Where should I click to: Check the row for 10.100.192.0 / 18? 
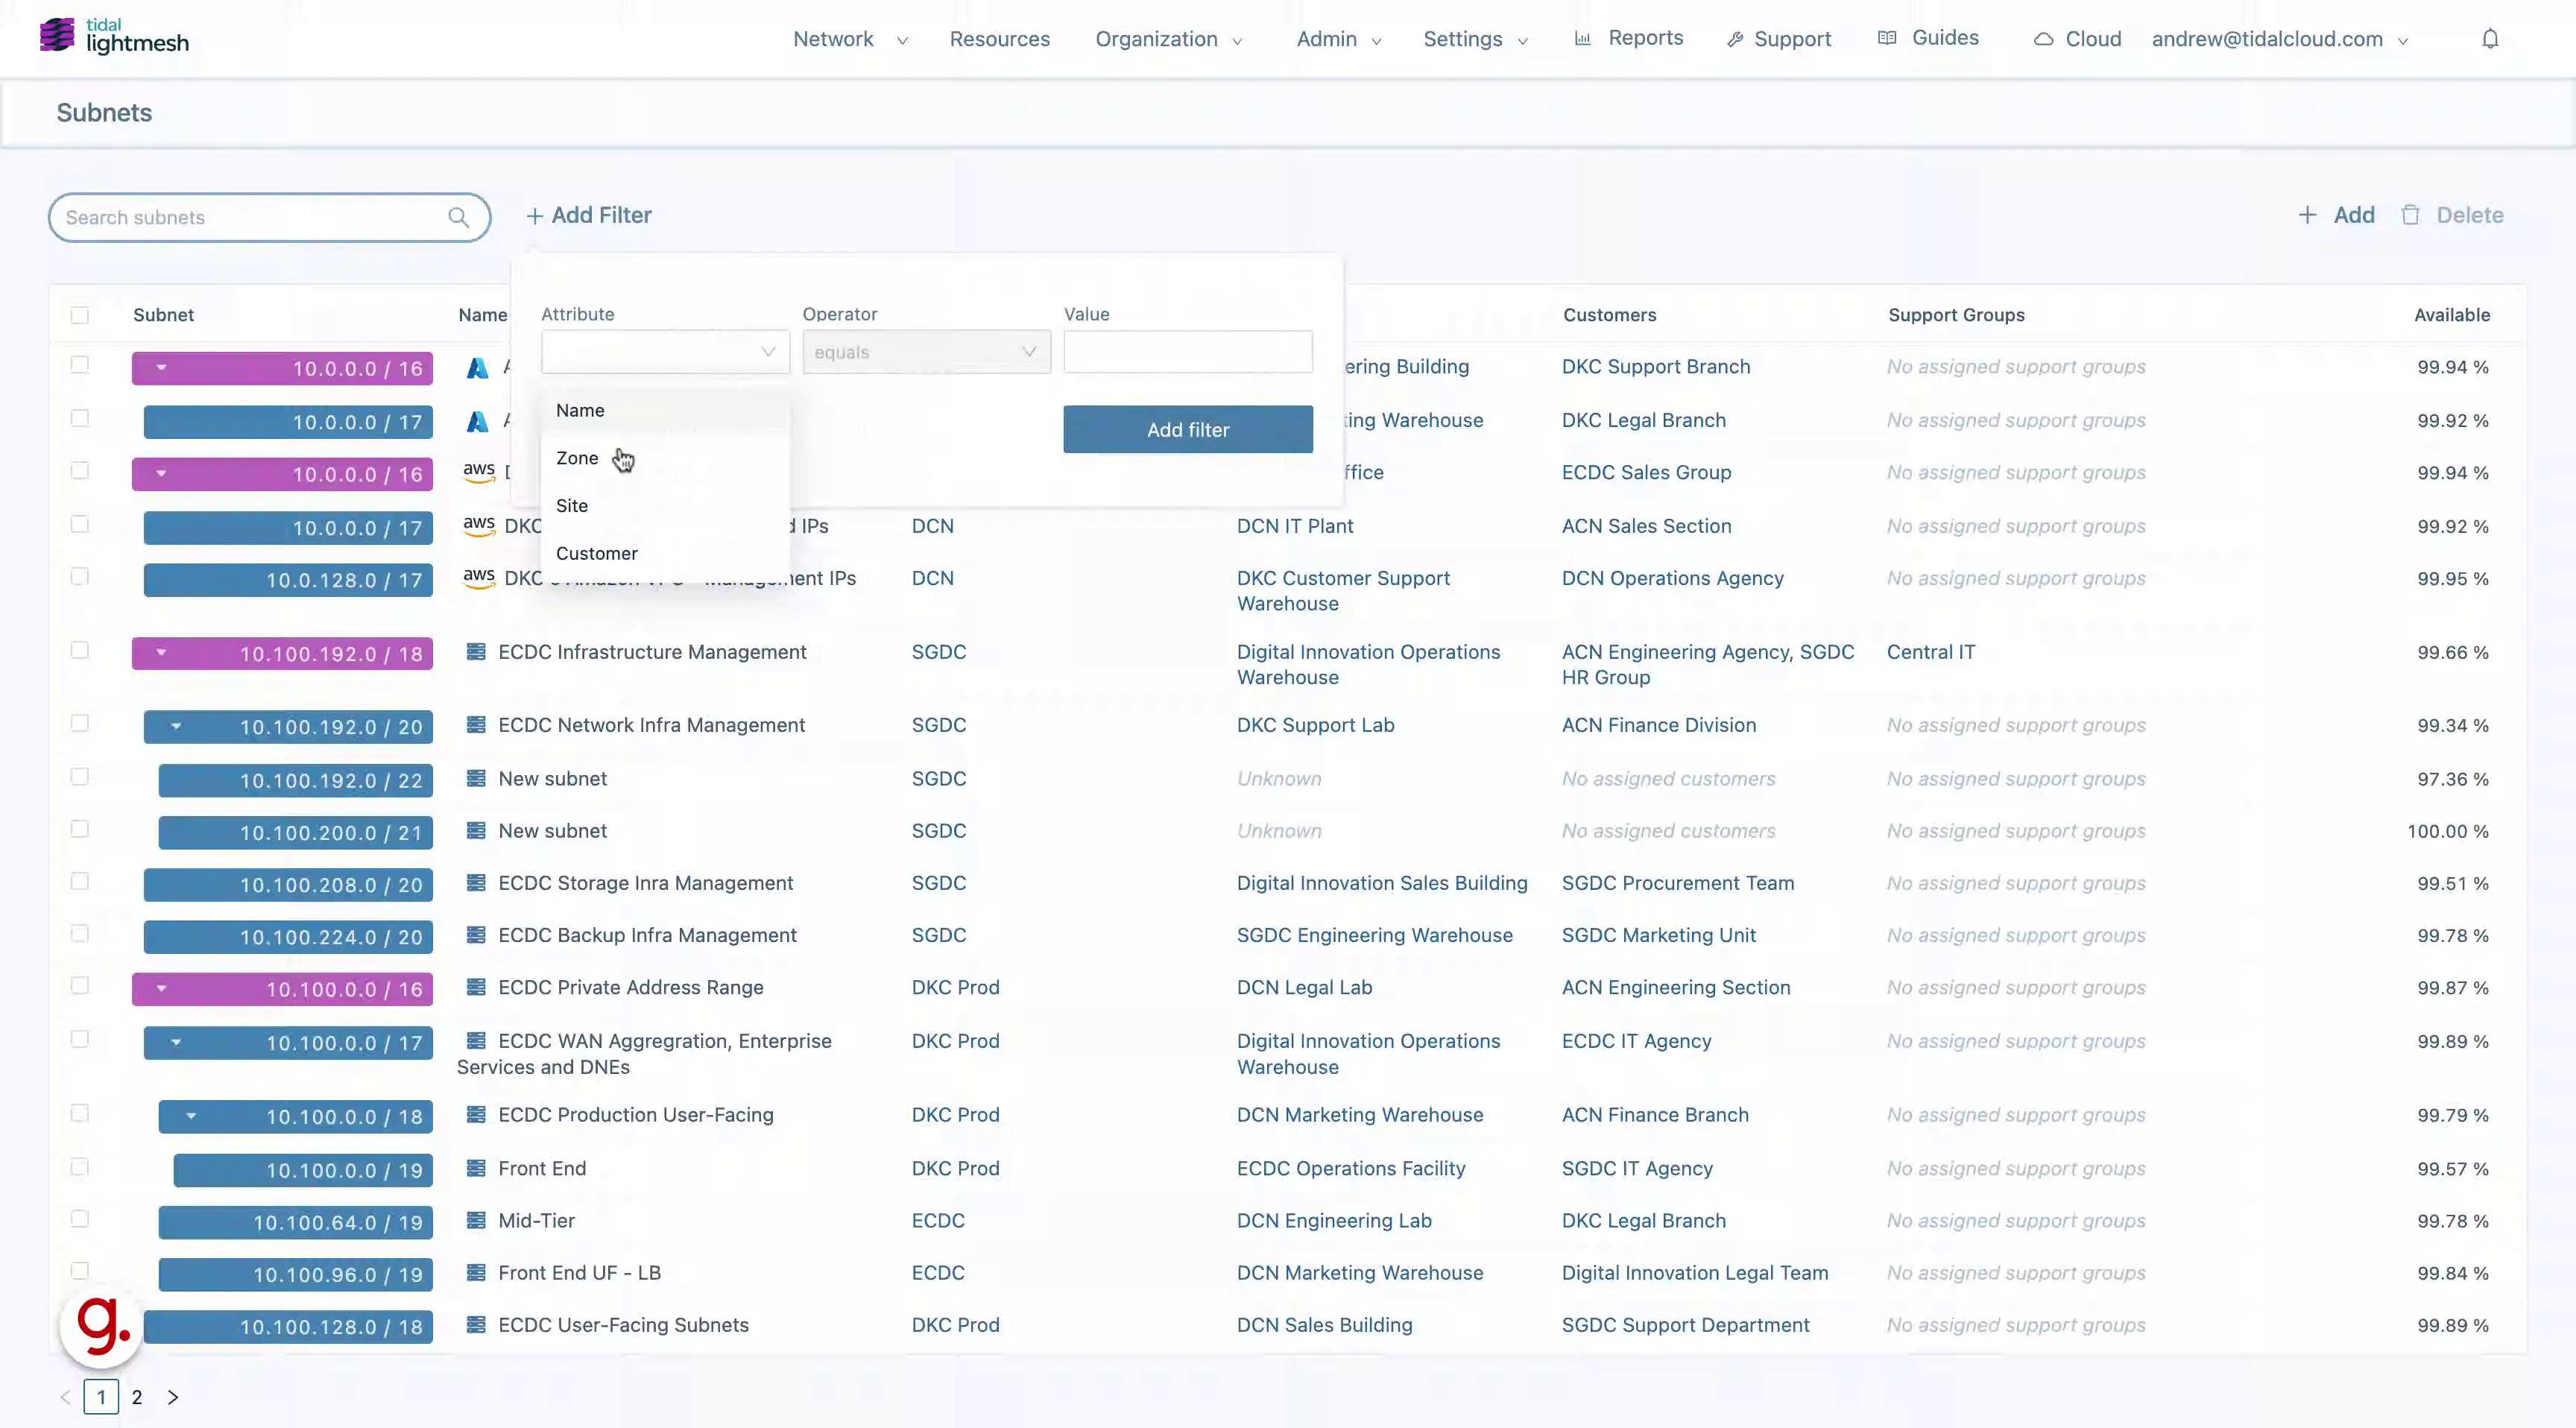[80, 650]
